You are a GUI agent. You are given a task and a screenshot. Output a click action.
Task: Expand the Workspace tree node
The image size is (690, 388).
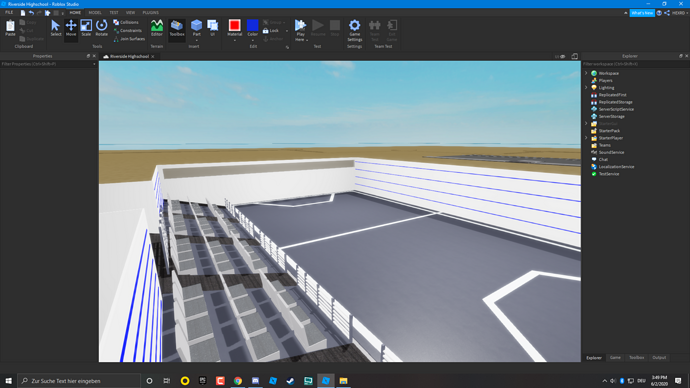point(586,73)
